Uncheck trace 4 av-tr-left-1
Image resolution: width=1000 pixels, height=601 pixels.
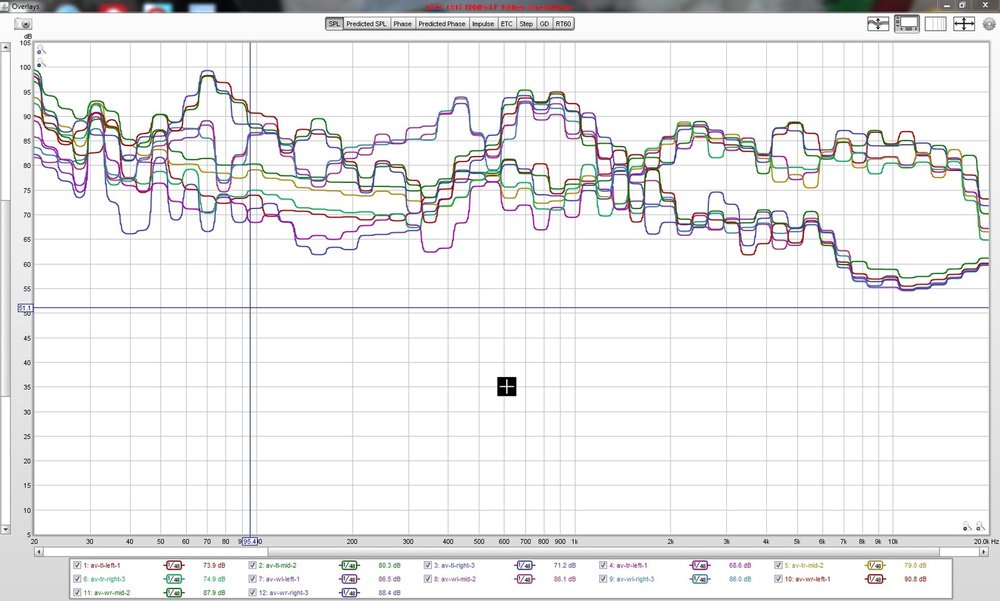(x=603, y=565)
